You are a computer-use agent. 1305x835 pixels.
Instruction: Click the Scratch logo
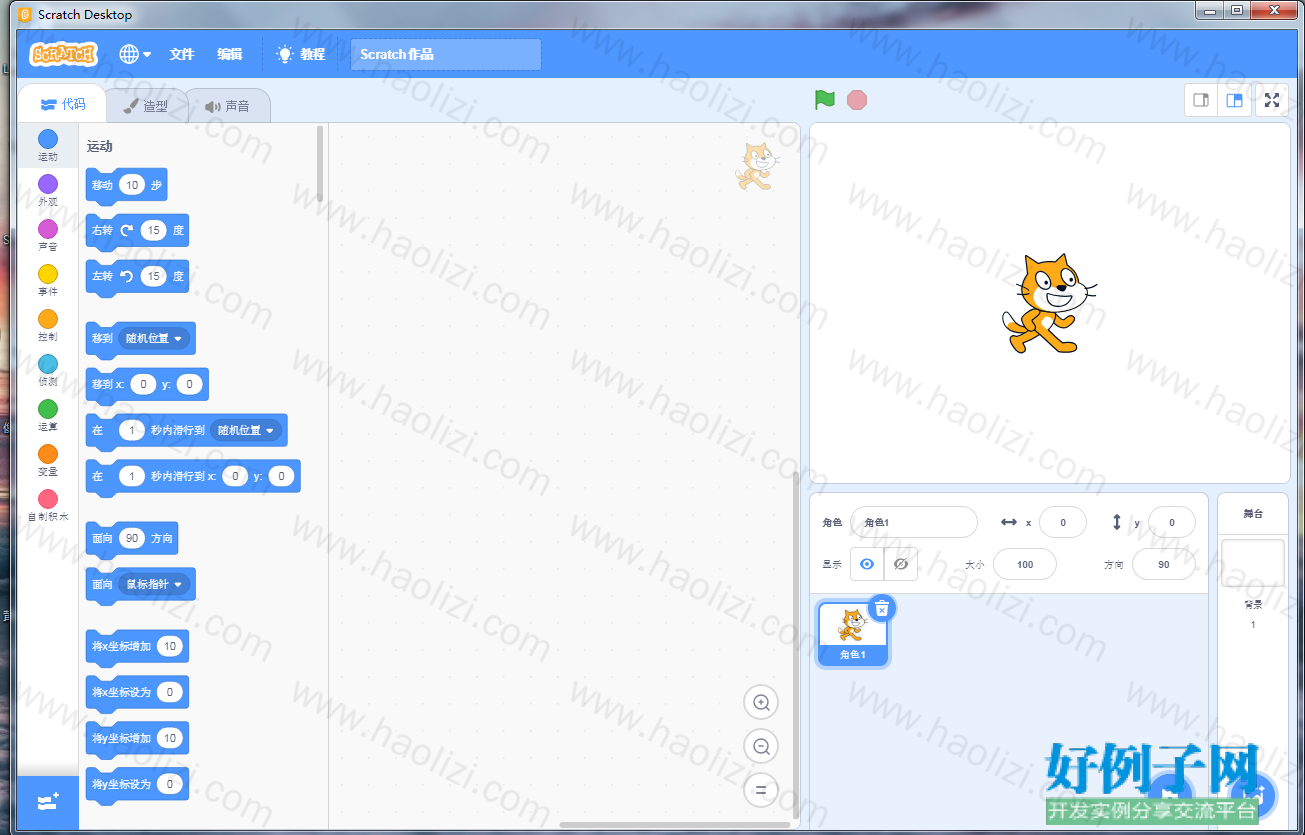click(x=63, y=54)
